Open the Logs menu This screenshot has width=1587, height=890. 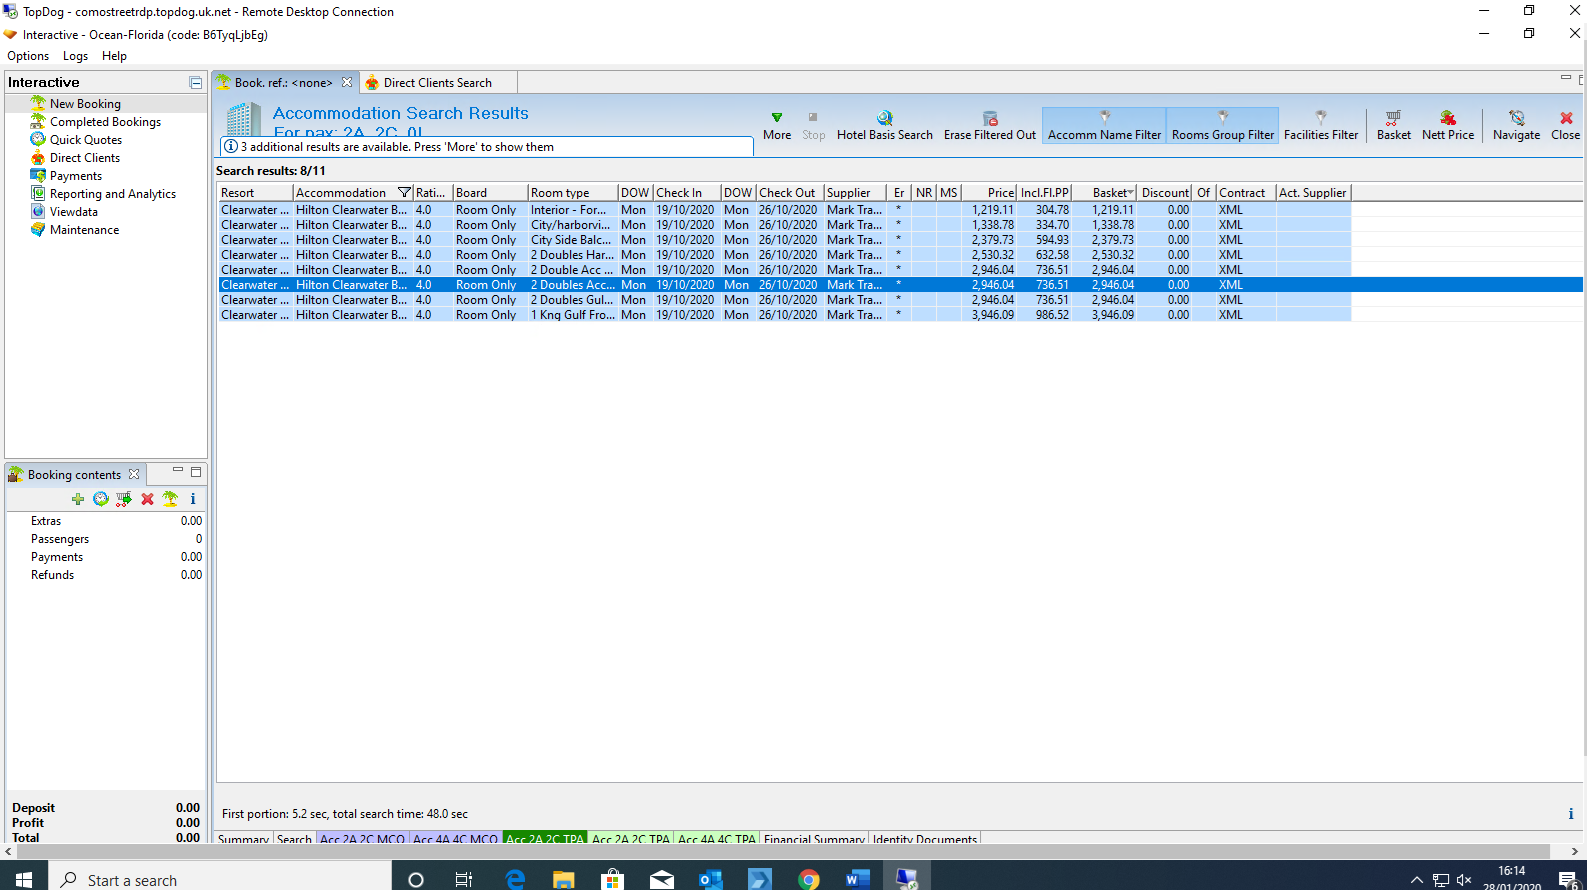[x=76, y=56]
